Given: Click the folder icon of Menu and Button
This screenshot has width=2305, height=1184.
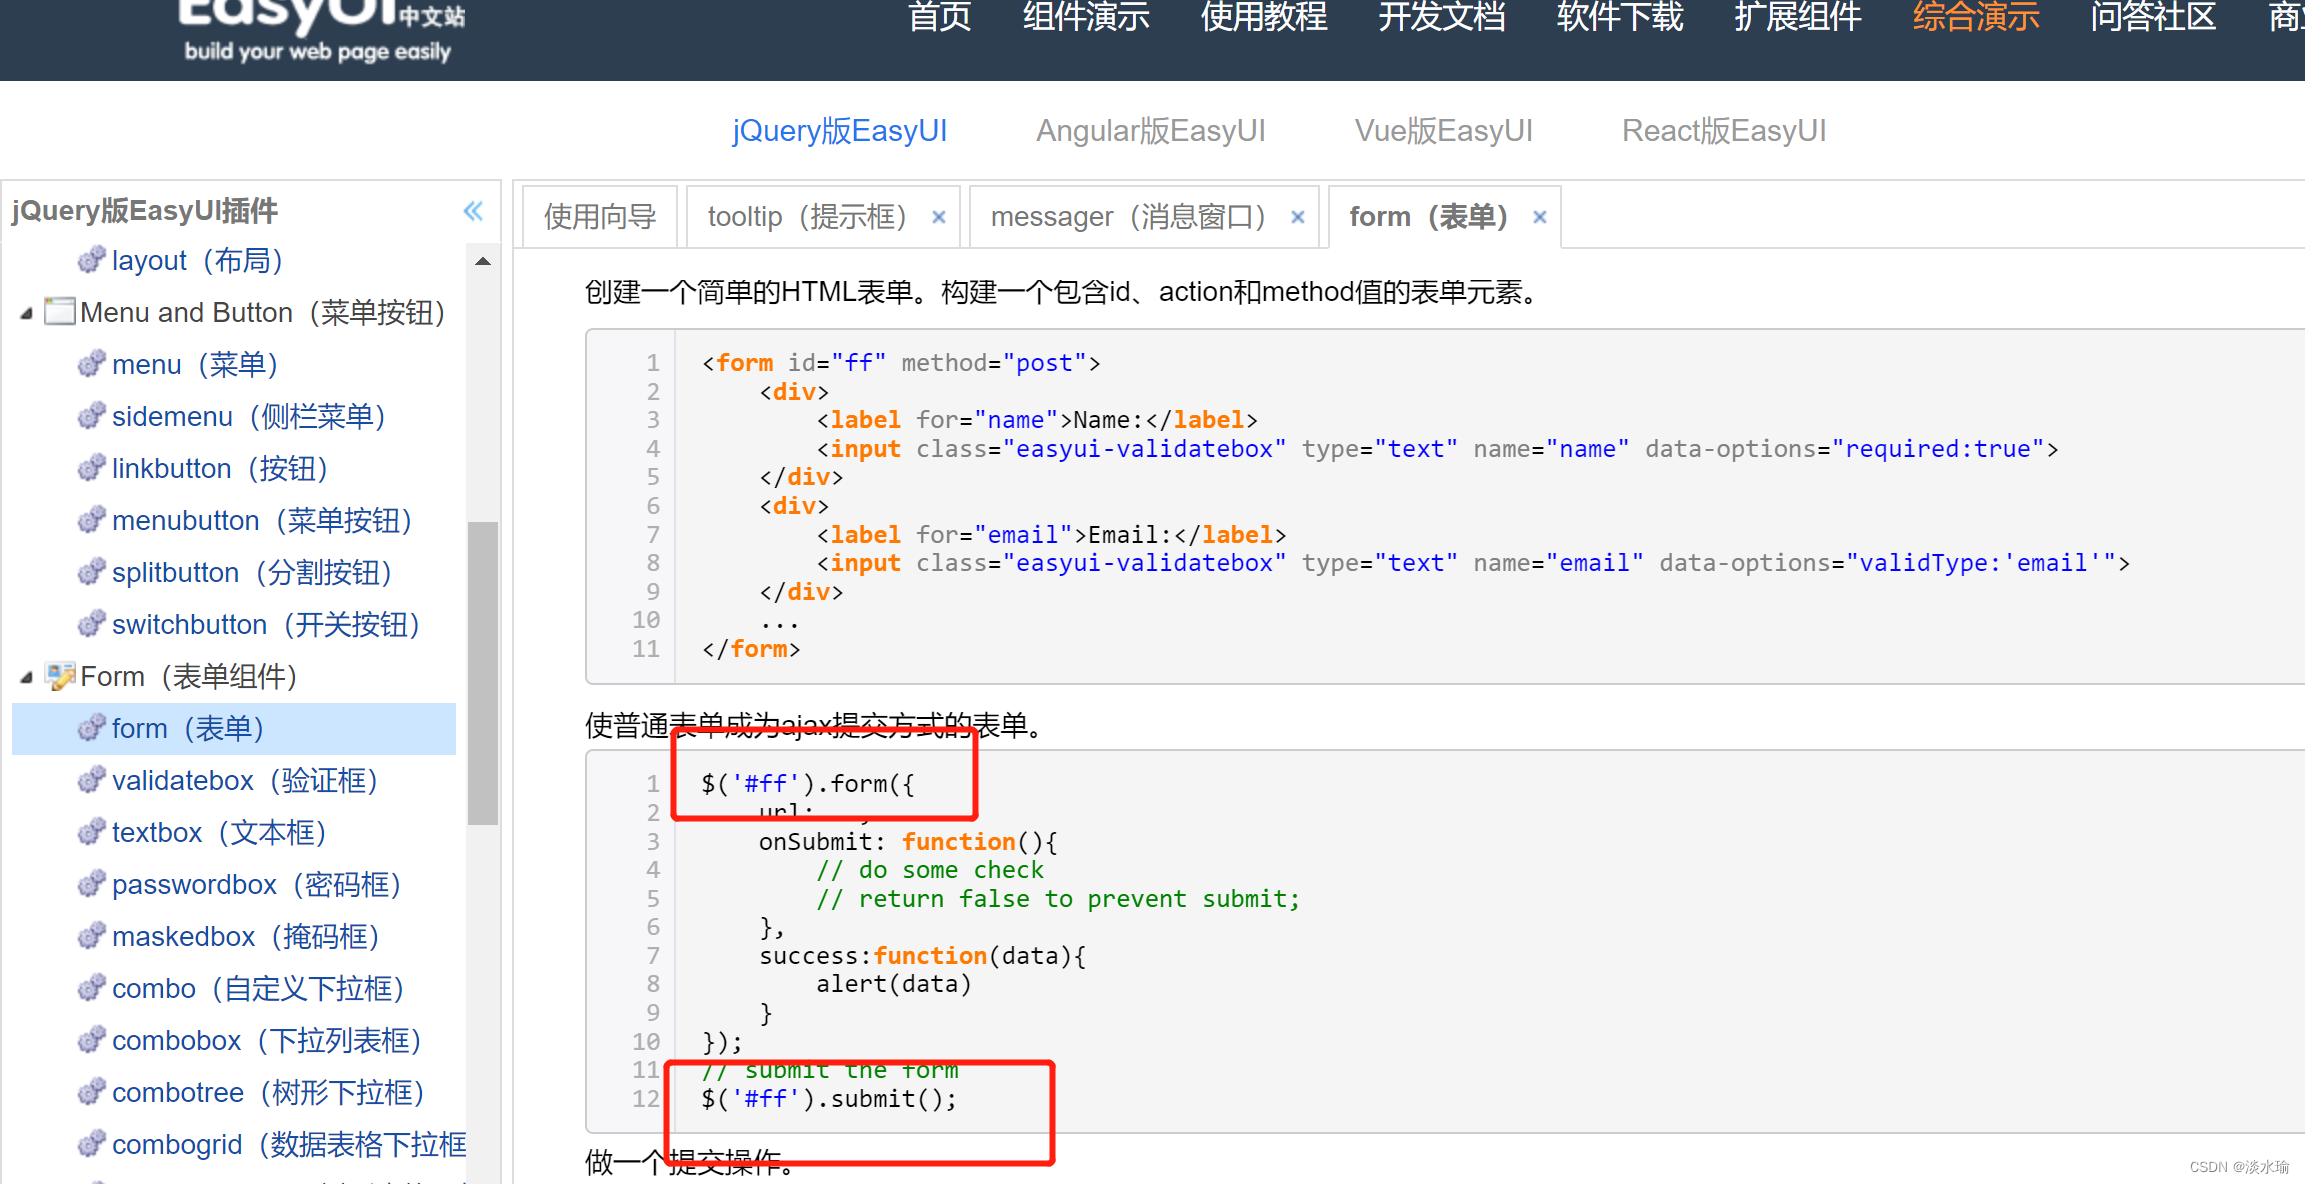Looking at the screenshot, I should [x=60, y=312].
